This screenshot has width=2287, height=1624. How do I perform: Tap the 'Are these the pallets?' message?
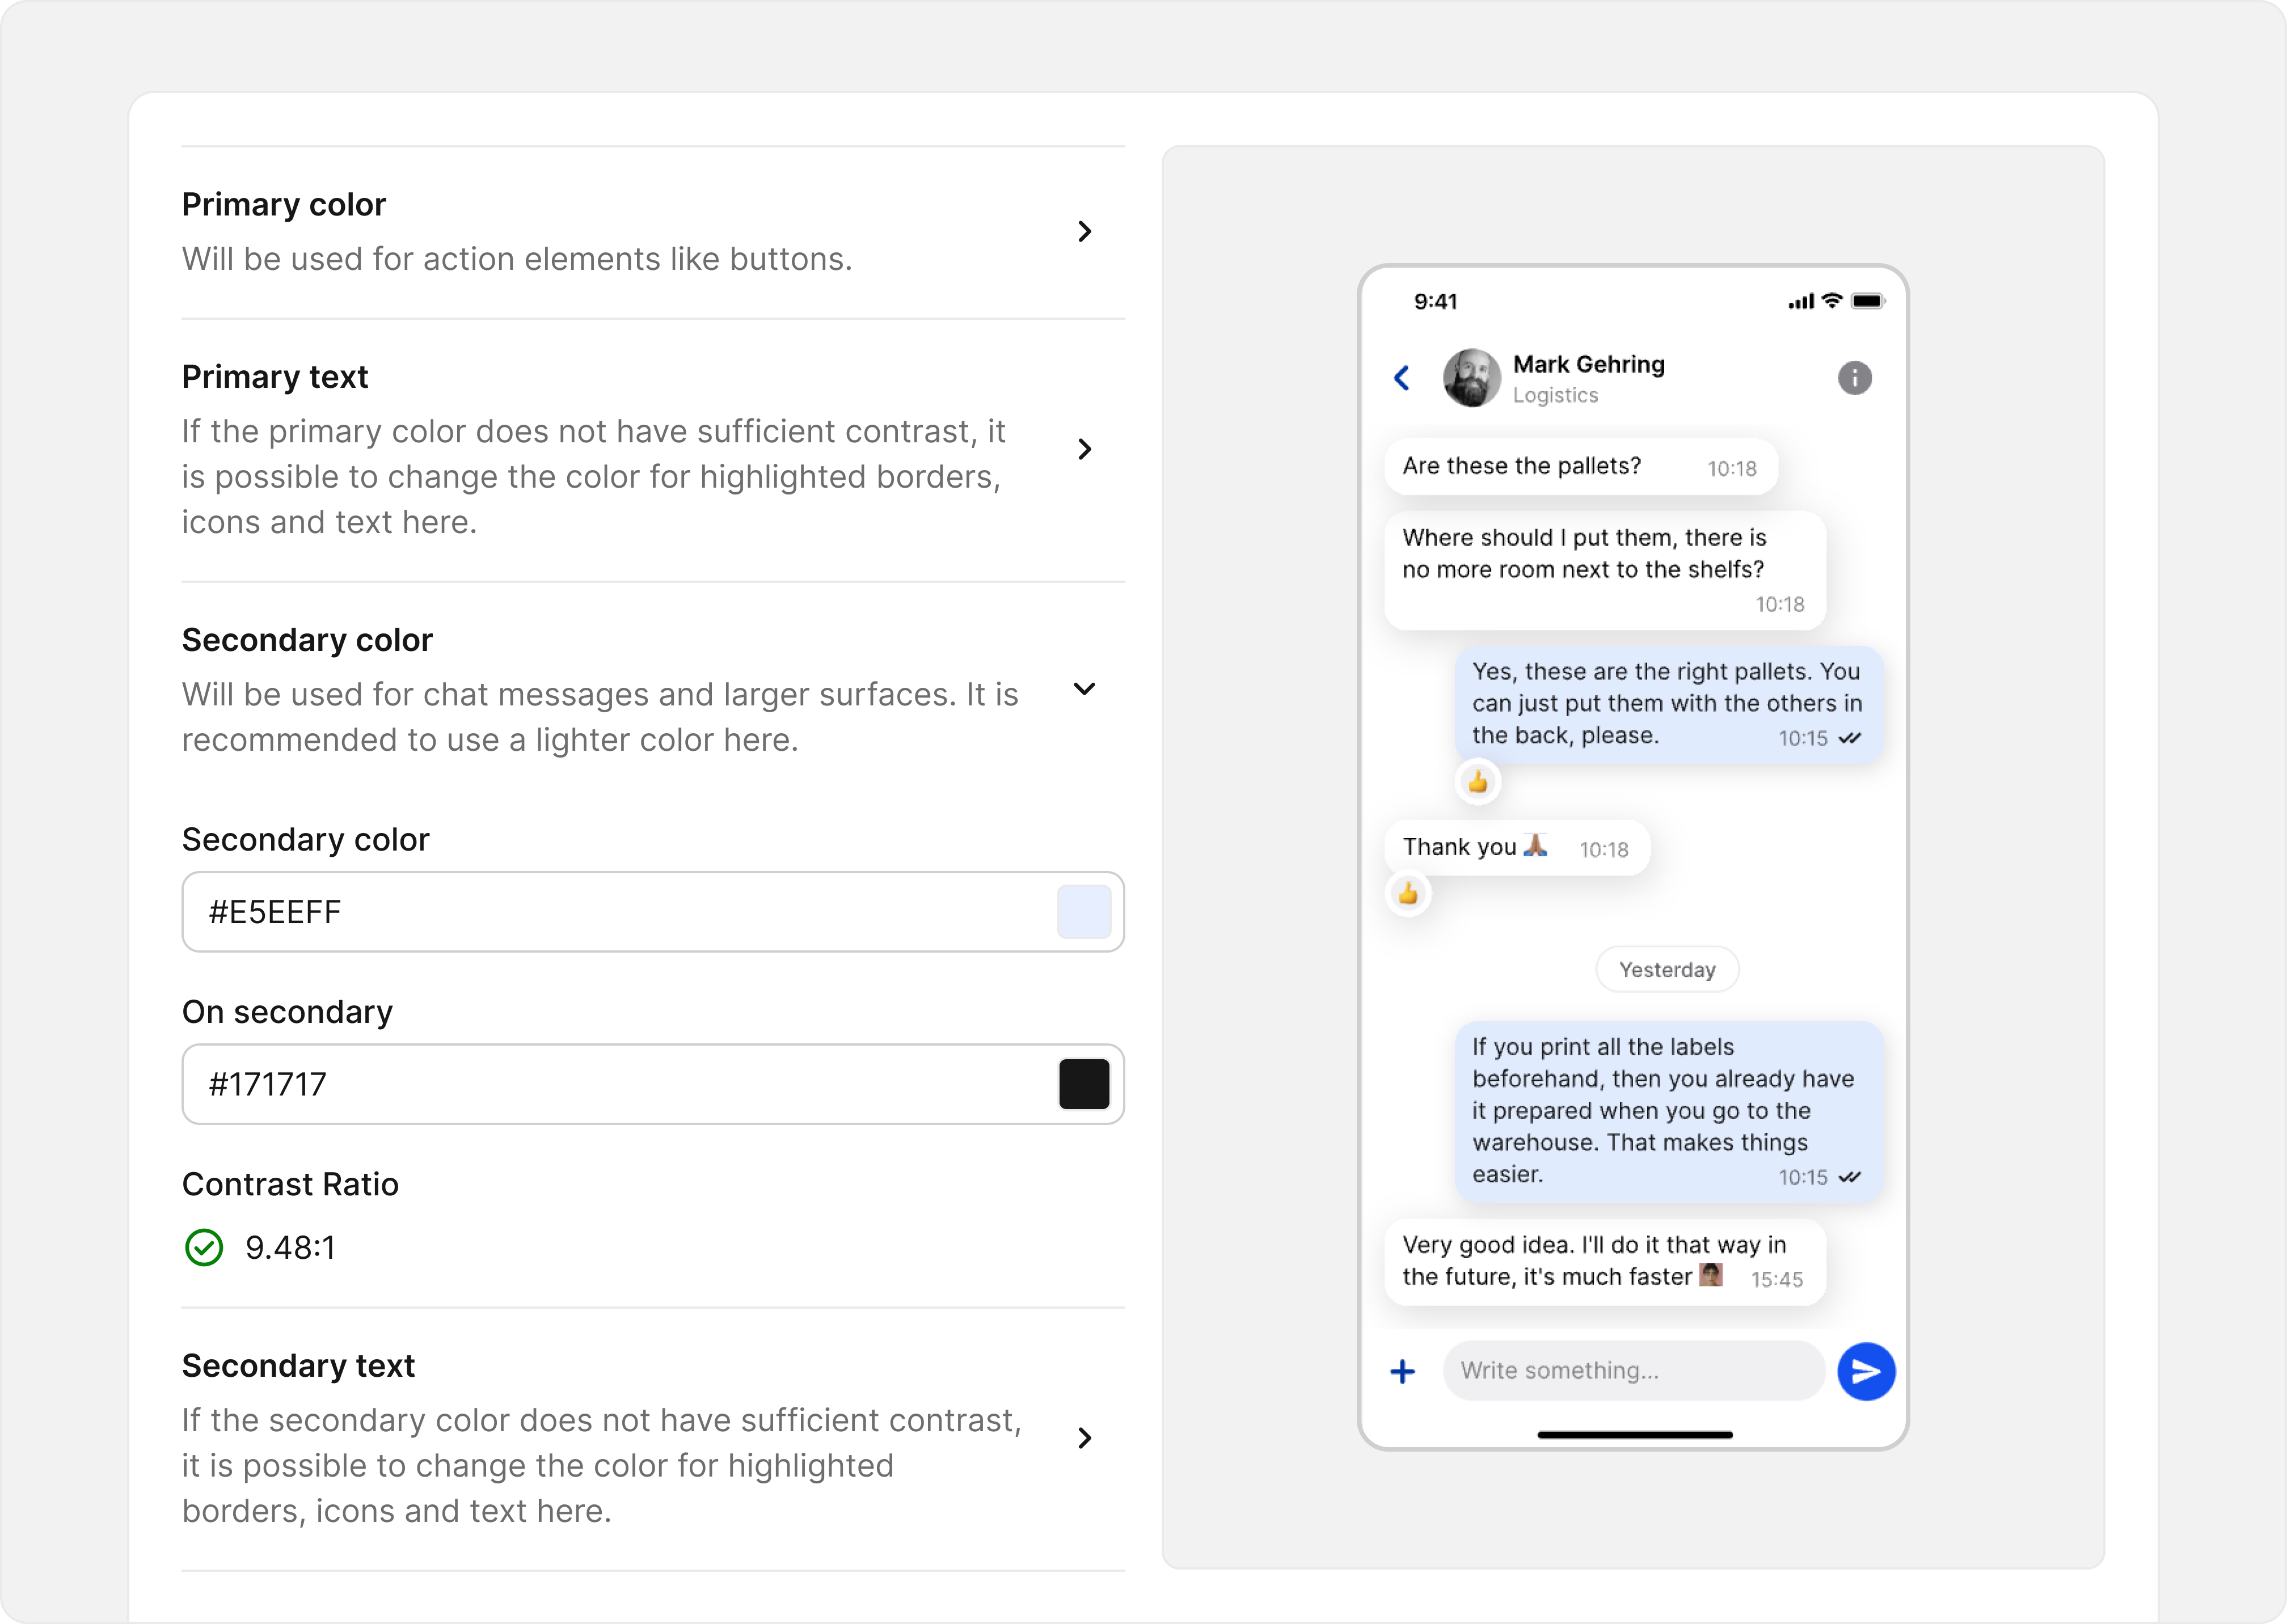point(1581,466)
